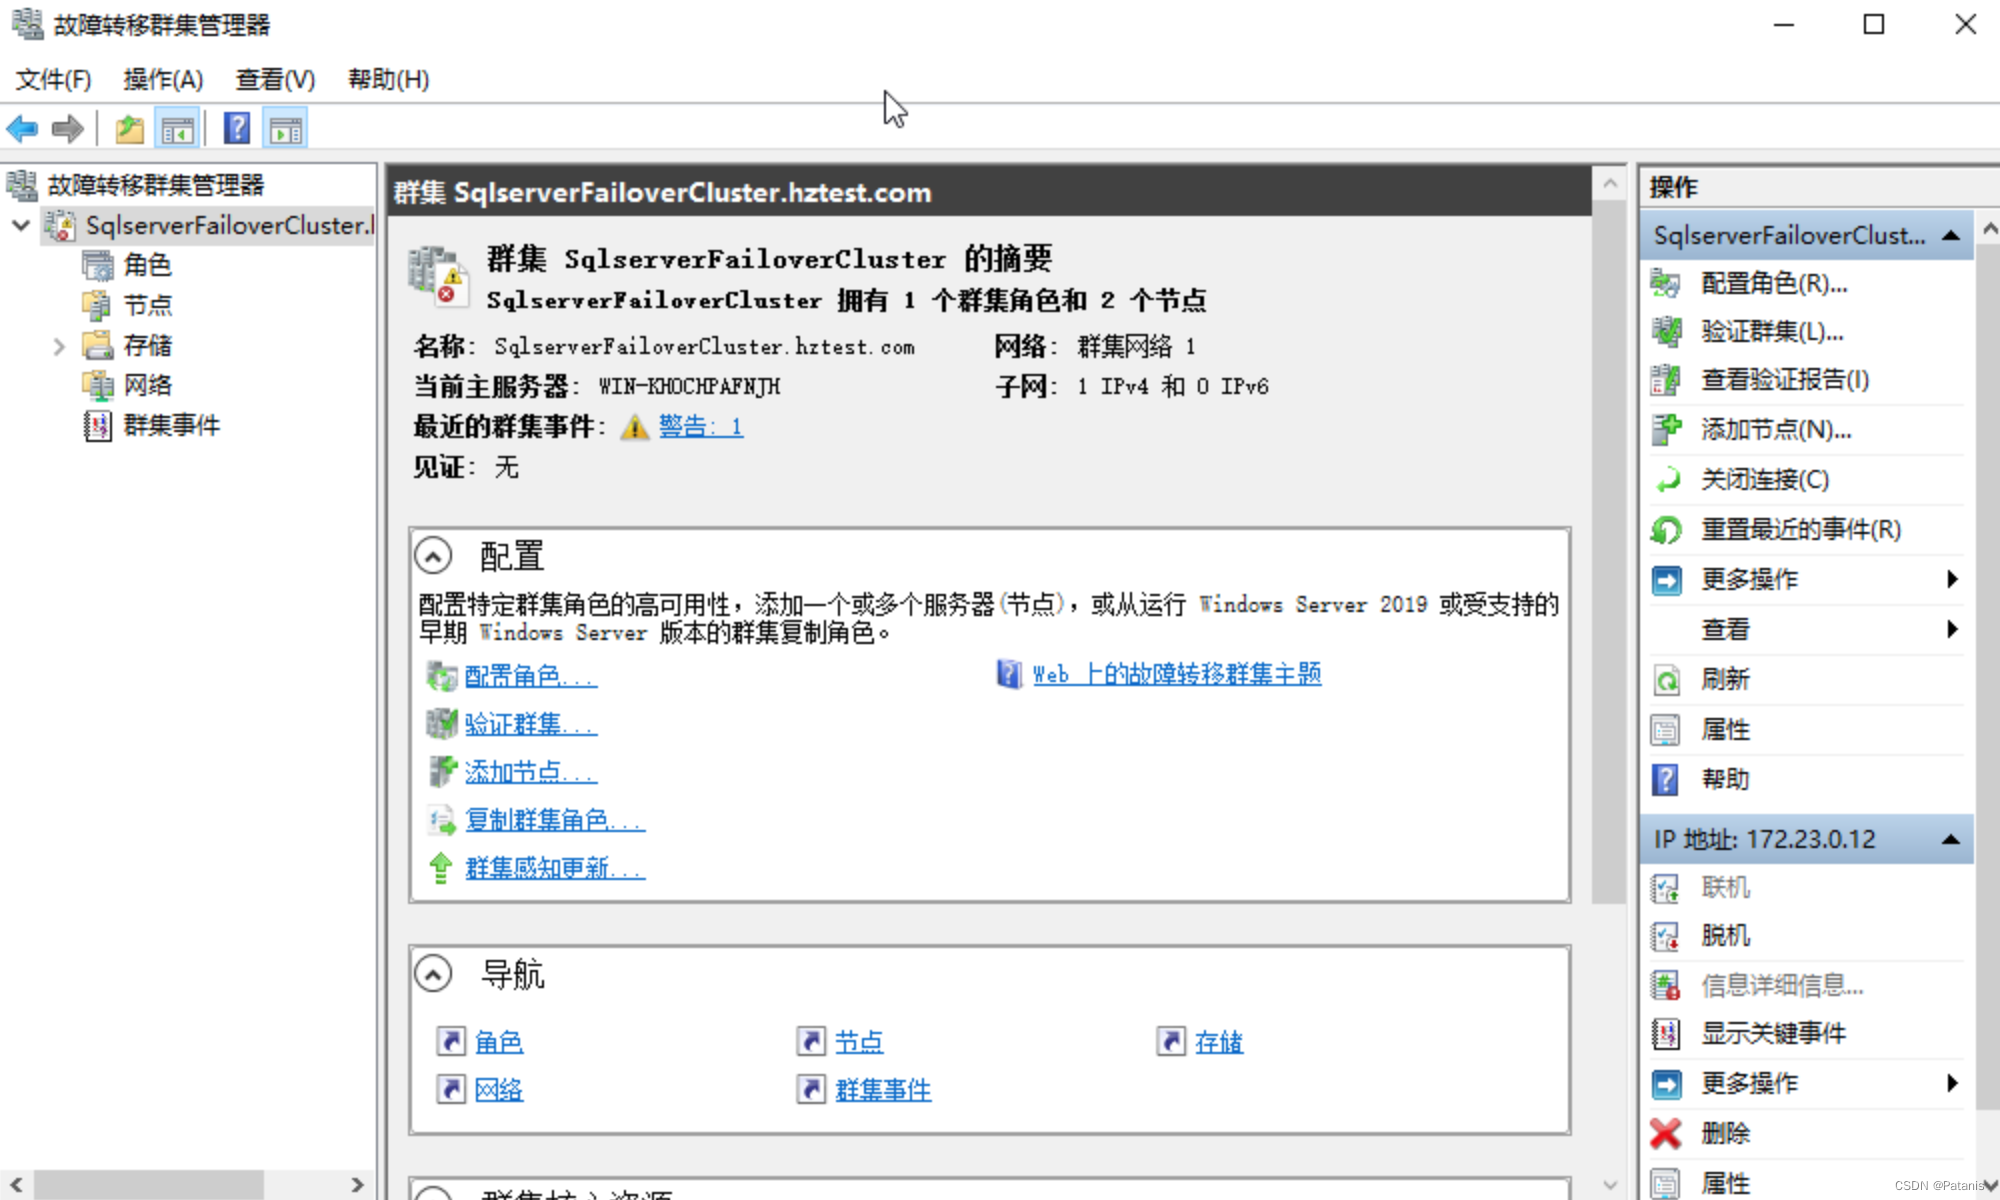Click the 配置角色... link in 配置 section
This screenshot has height=1200, width=2000.
531,676
